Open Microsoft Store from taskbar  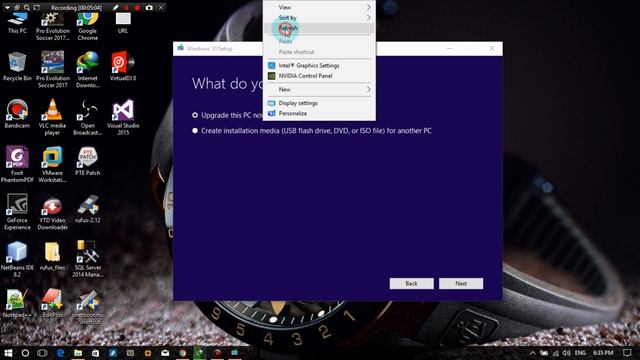click(x=96, y=353)
